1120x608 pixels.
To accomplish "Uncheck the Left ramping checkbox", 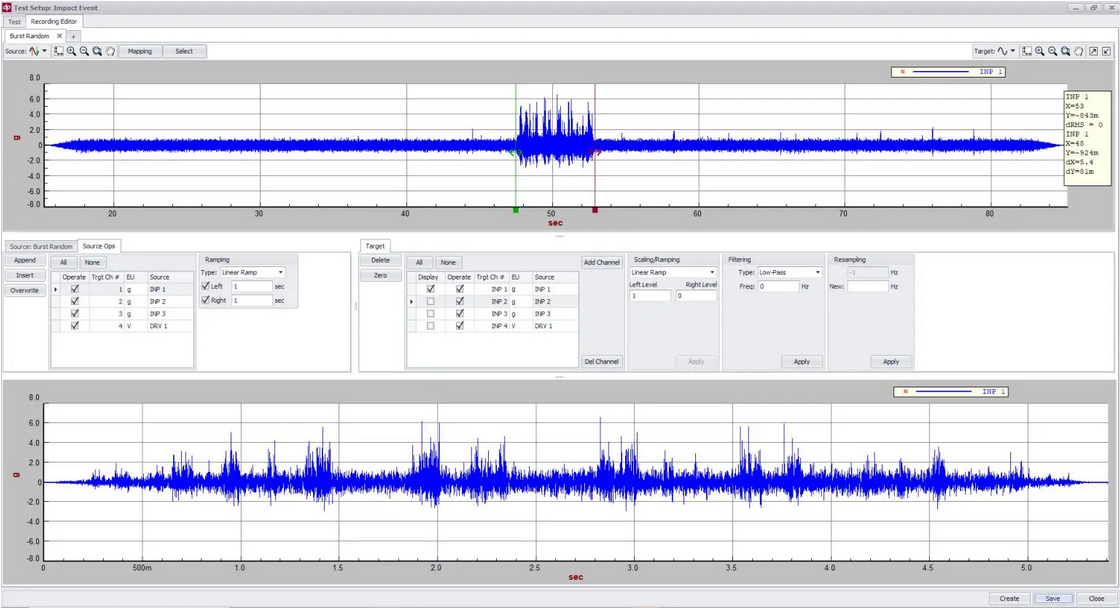I will click(x=206, y=286).
